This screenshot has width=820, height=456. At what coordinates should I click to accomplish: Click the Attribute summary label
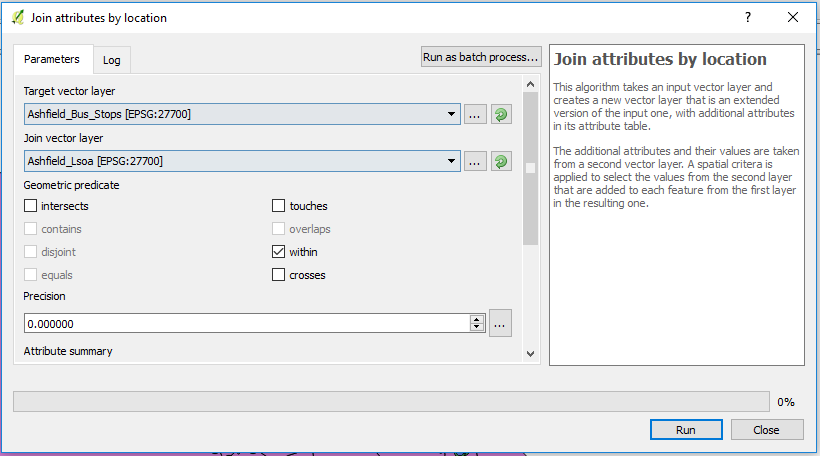68,351
